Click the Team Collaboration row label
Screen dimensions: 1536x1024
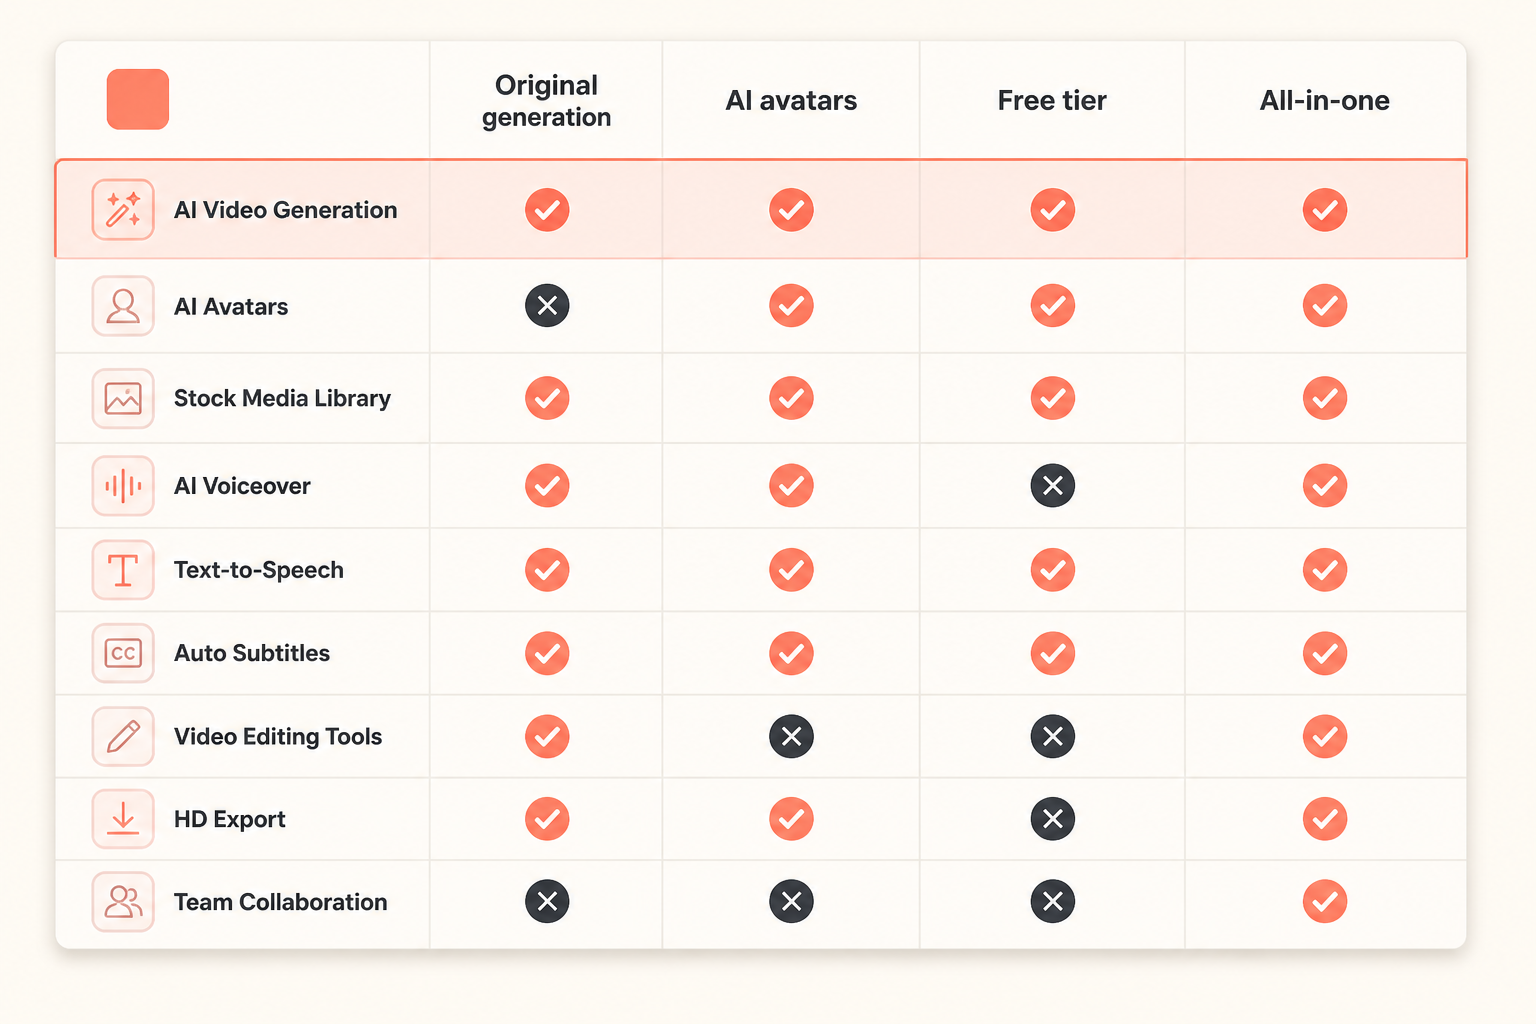[281, 902]
